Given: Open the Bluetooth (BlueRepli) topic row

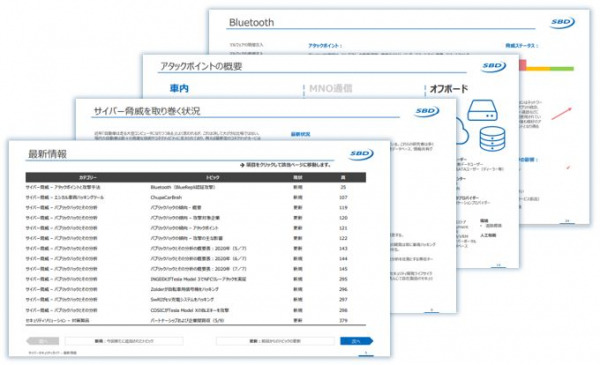Looking at the screenshot, I should click(x=195, y=187).
